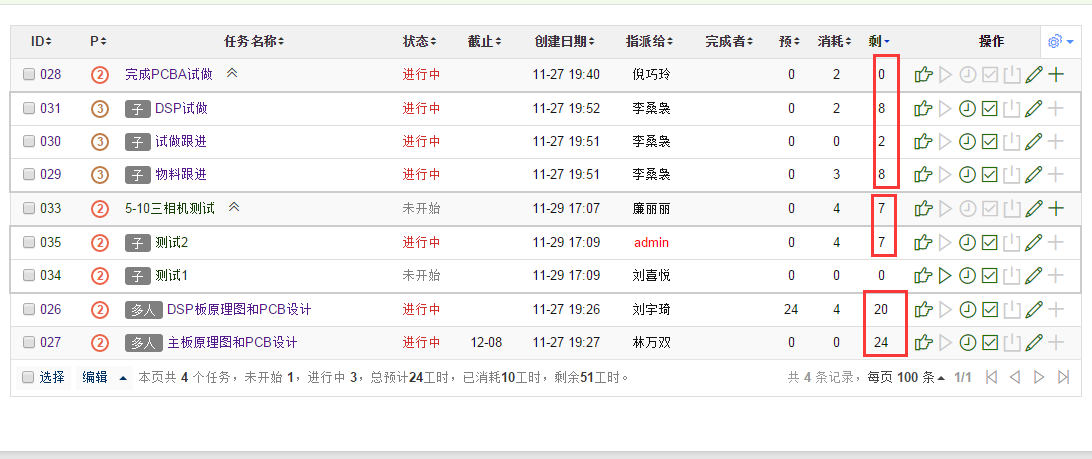Add a subtask to task 028 (plus icon)
Image resolution: width=1092 pixels, height=459 pixels.
point(1055,74)
